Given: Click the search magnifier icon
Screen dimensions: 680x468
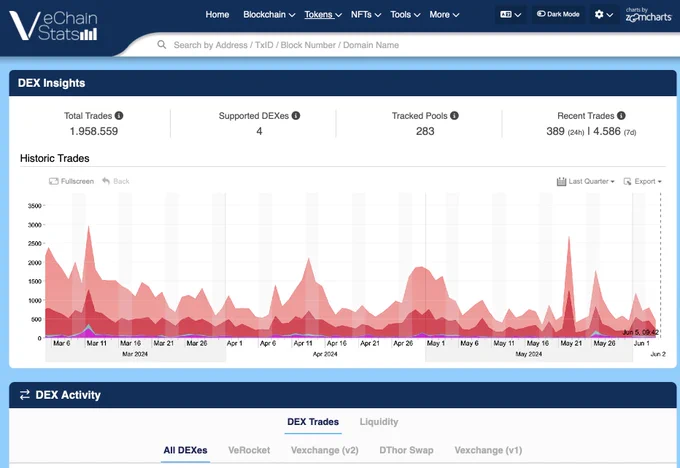Looking at the screenshot, I should pyautogui.click(x=161, y=45).
